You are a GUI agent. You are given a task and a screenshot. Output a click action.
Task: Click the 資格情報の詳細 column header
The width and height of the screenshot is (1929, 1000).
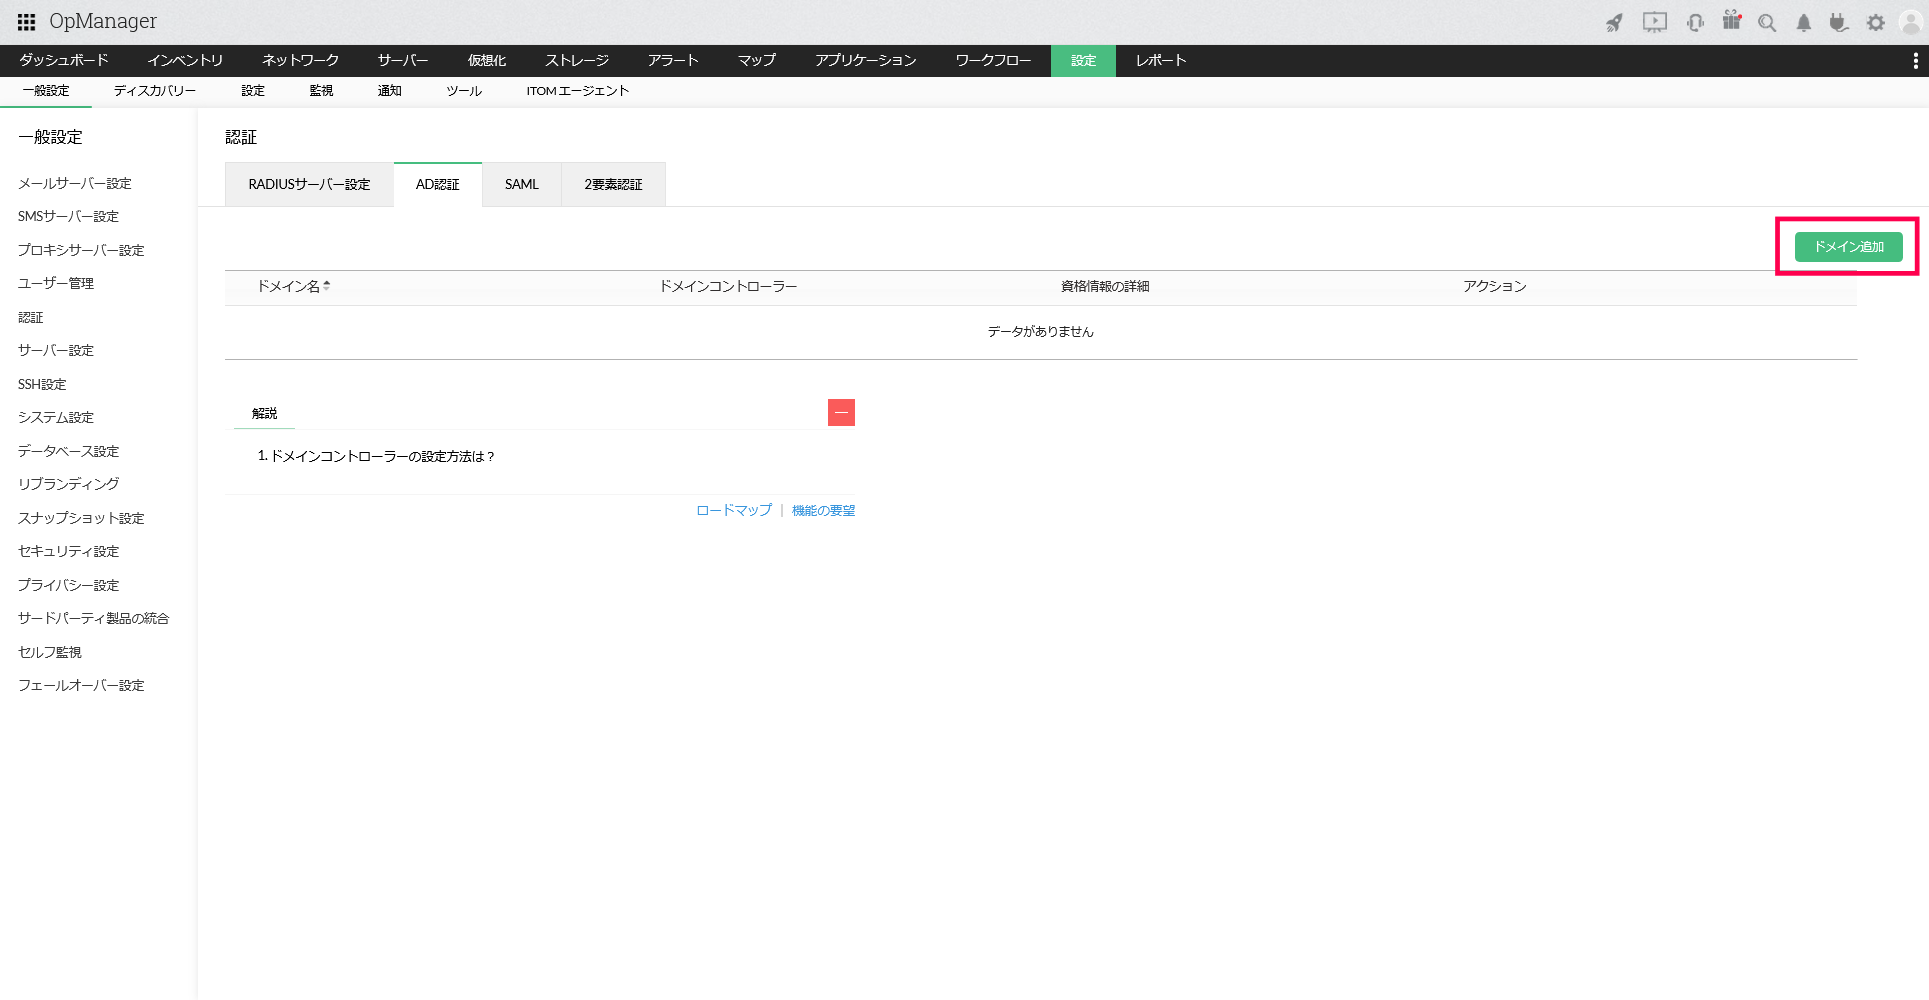(1105, 287)
